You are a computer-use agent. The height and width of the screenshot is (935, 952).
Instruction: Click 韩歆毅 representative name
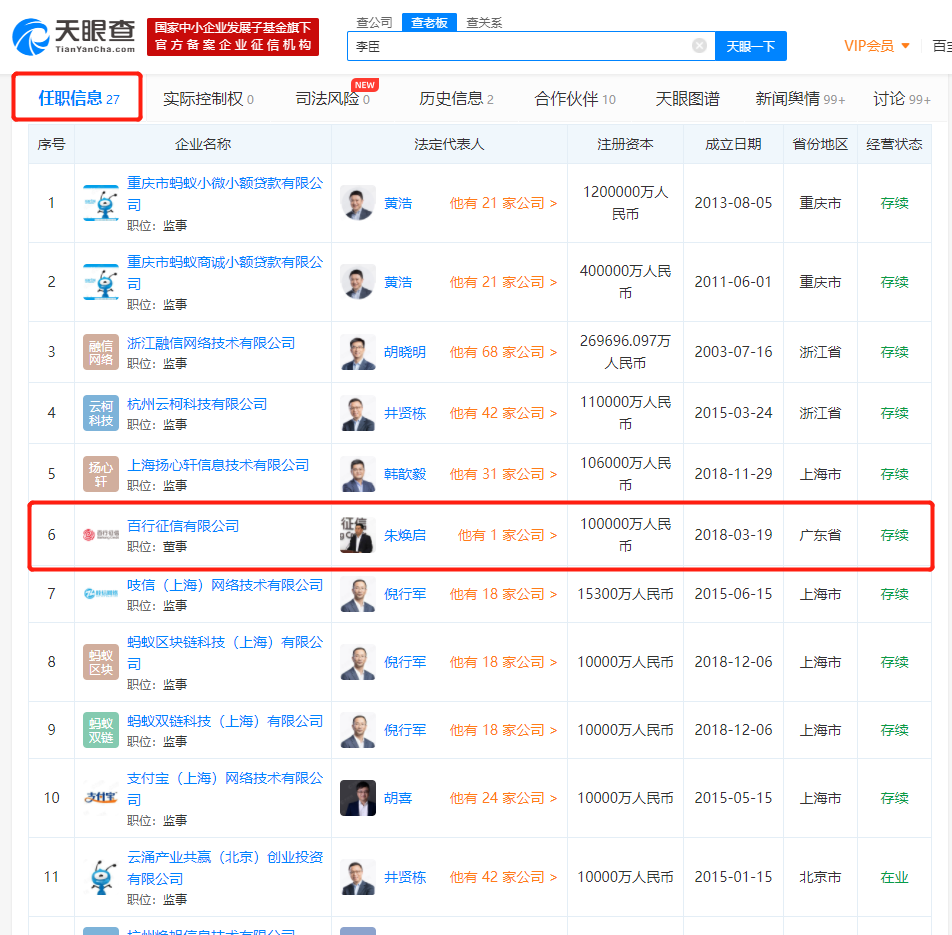click(x=404, y=474)
